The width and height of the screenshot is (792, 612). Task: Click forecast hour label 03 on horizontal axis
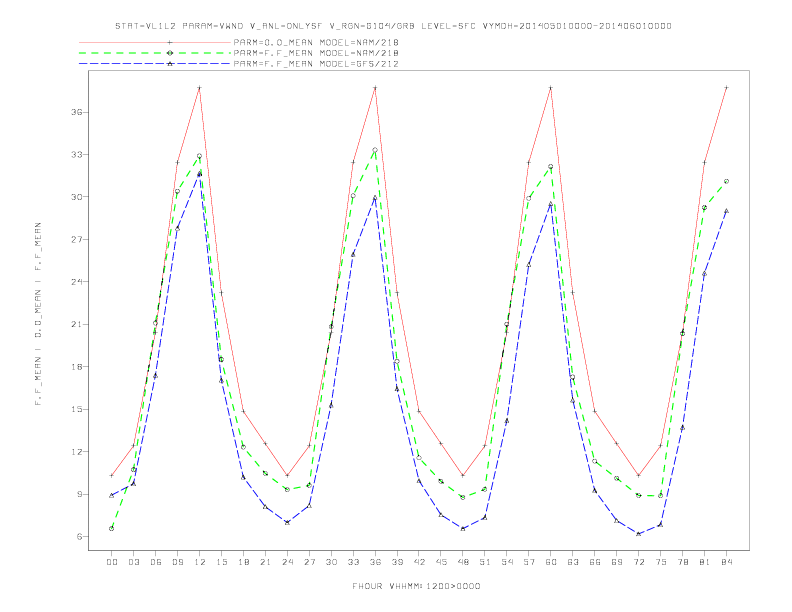[133, 562]
